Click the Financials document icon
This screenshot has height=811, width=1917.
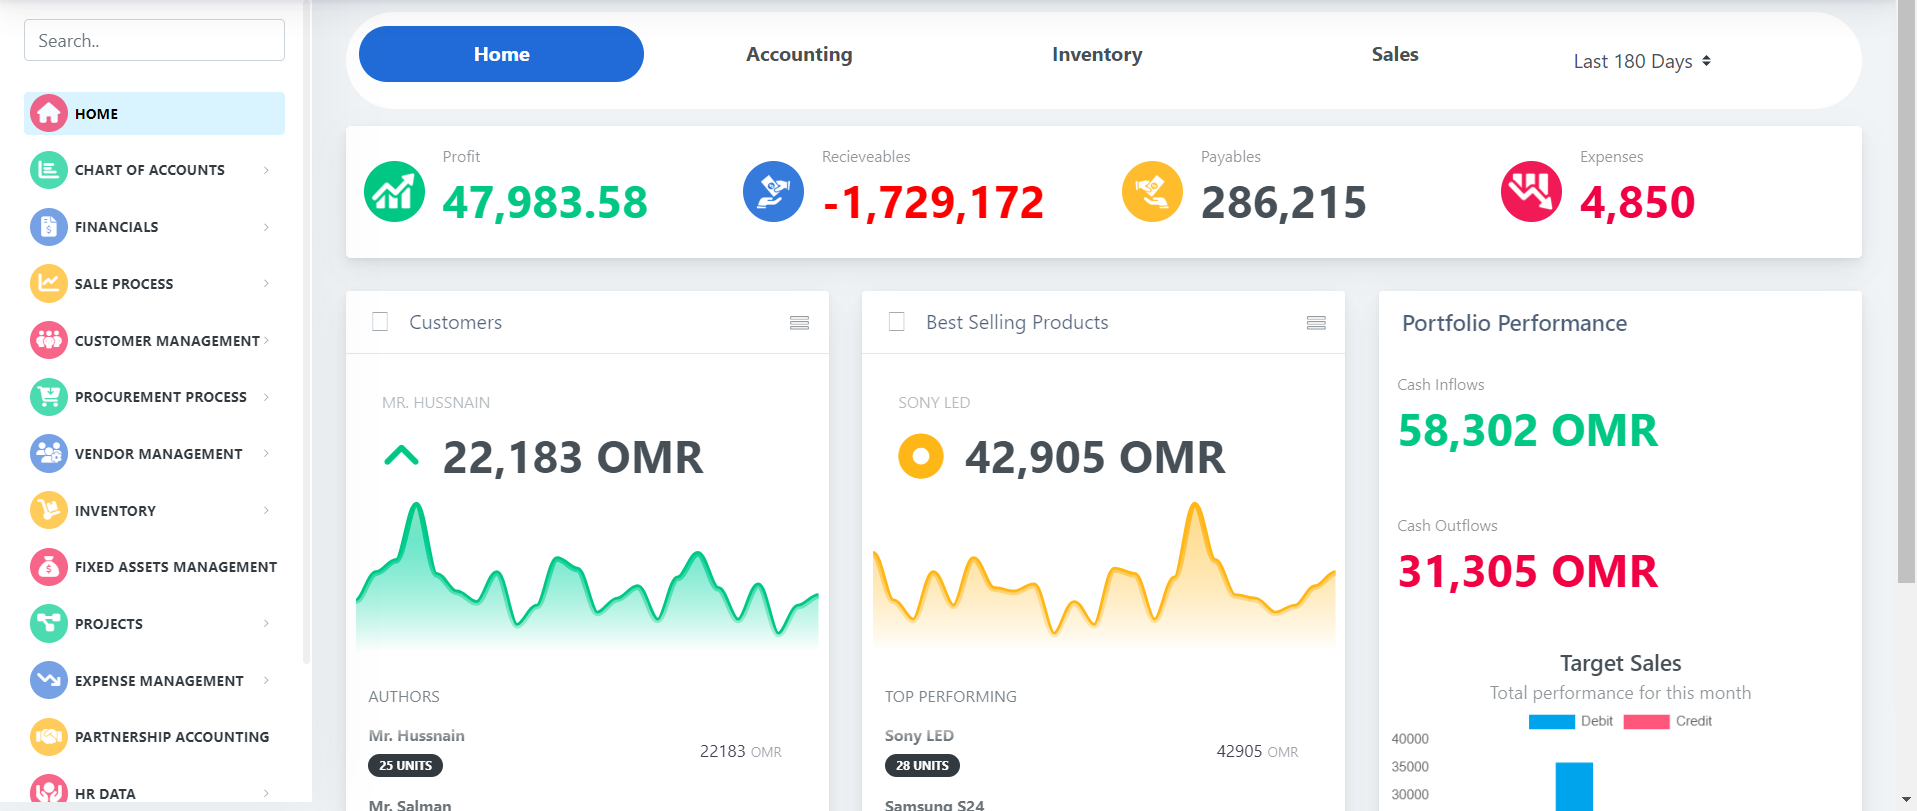pos(48,227)
